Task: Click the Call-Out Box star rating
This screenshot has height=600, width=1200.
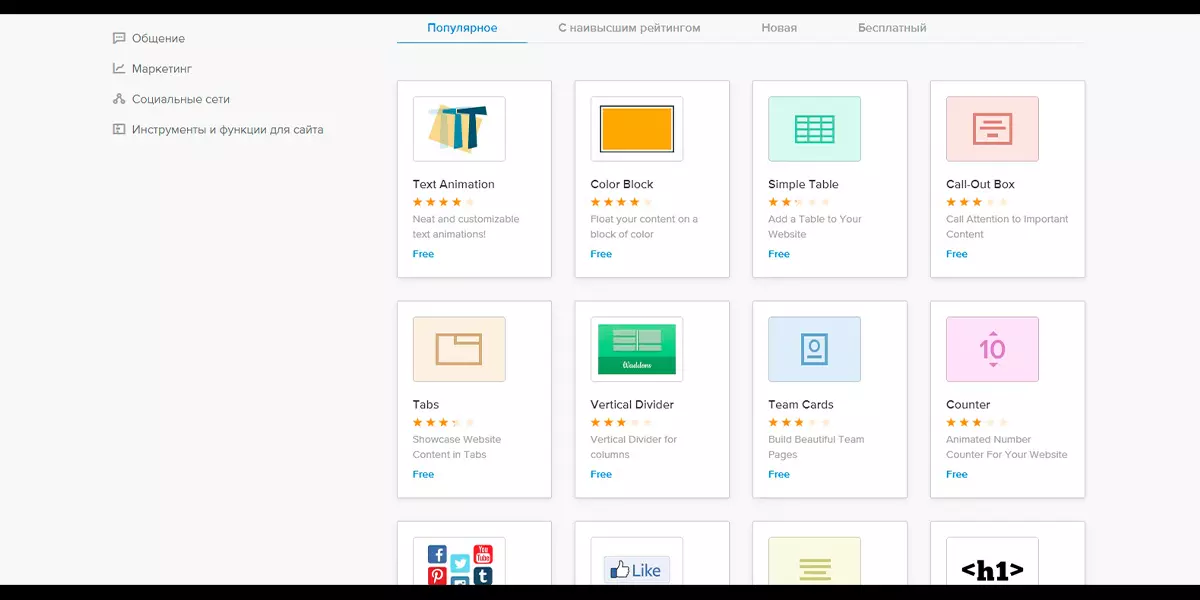Action: point(977,202)
